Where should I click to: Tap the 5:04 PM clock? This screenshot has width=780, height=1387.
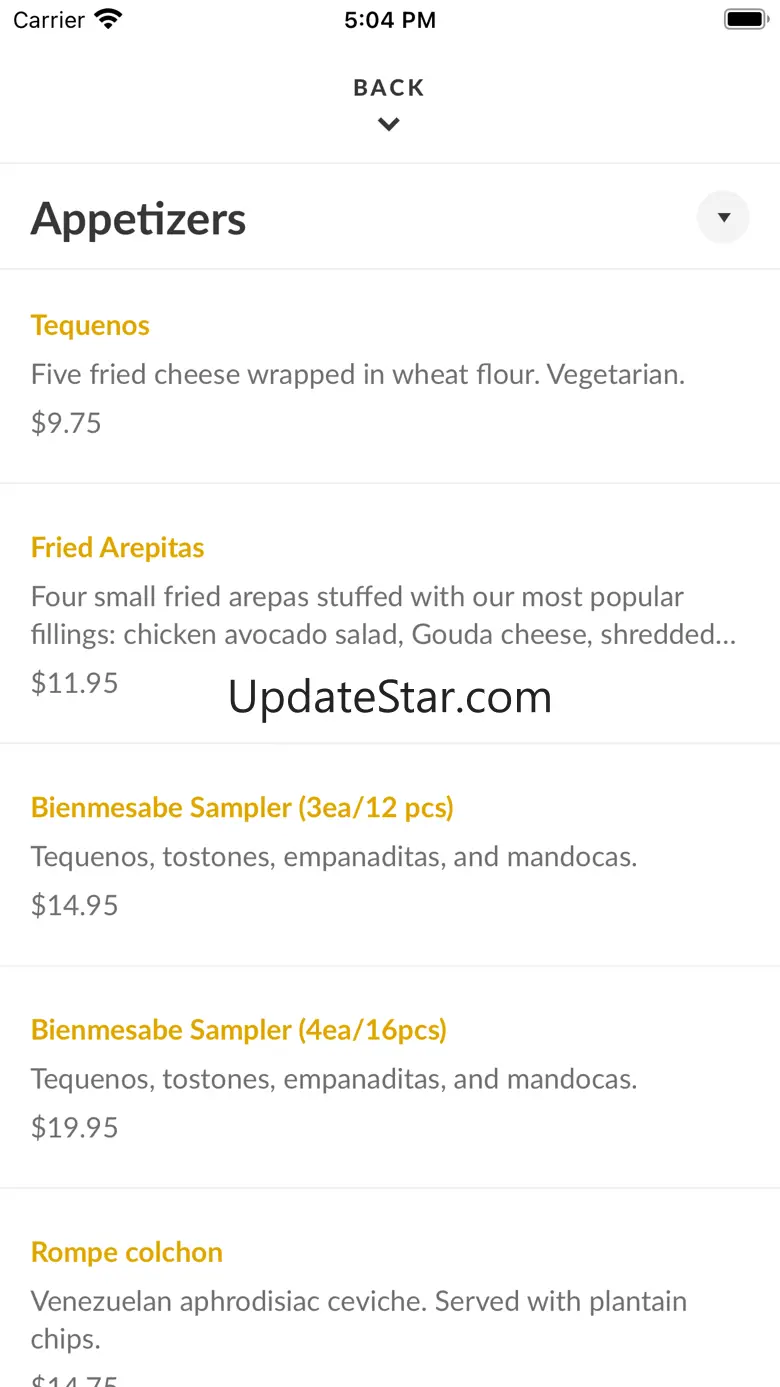[389, 20]
